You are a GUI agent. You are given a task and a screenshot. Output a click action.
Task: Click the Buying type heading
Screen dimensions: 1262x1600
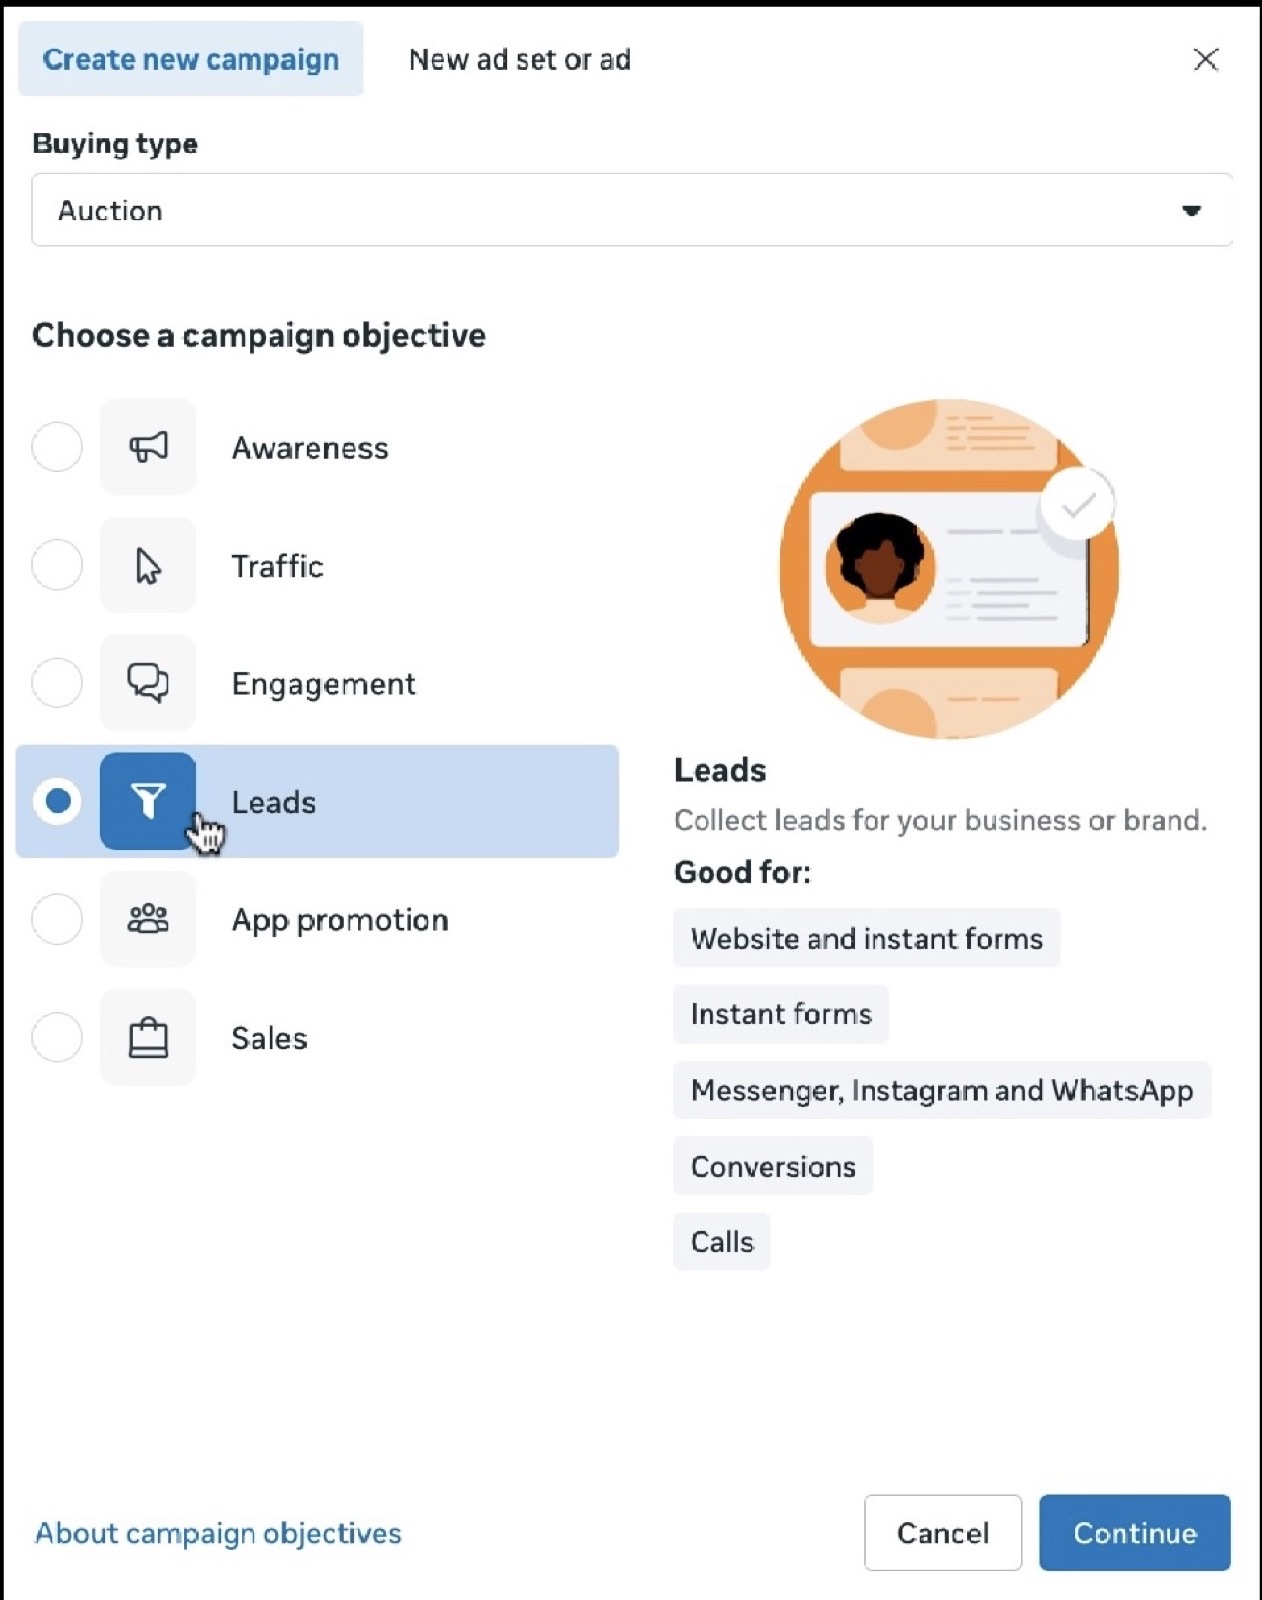coord(115,144)
